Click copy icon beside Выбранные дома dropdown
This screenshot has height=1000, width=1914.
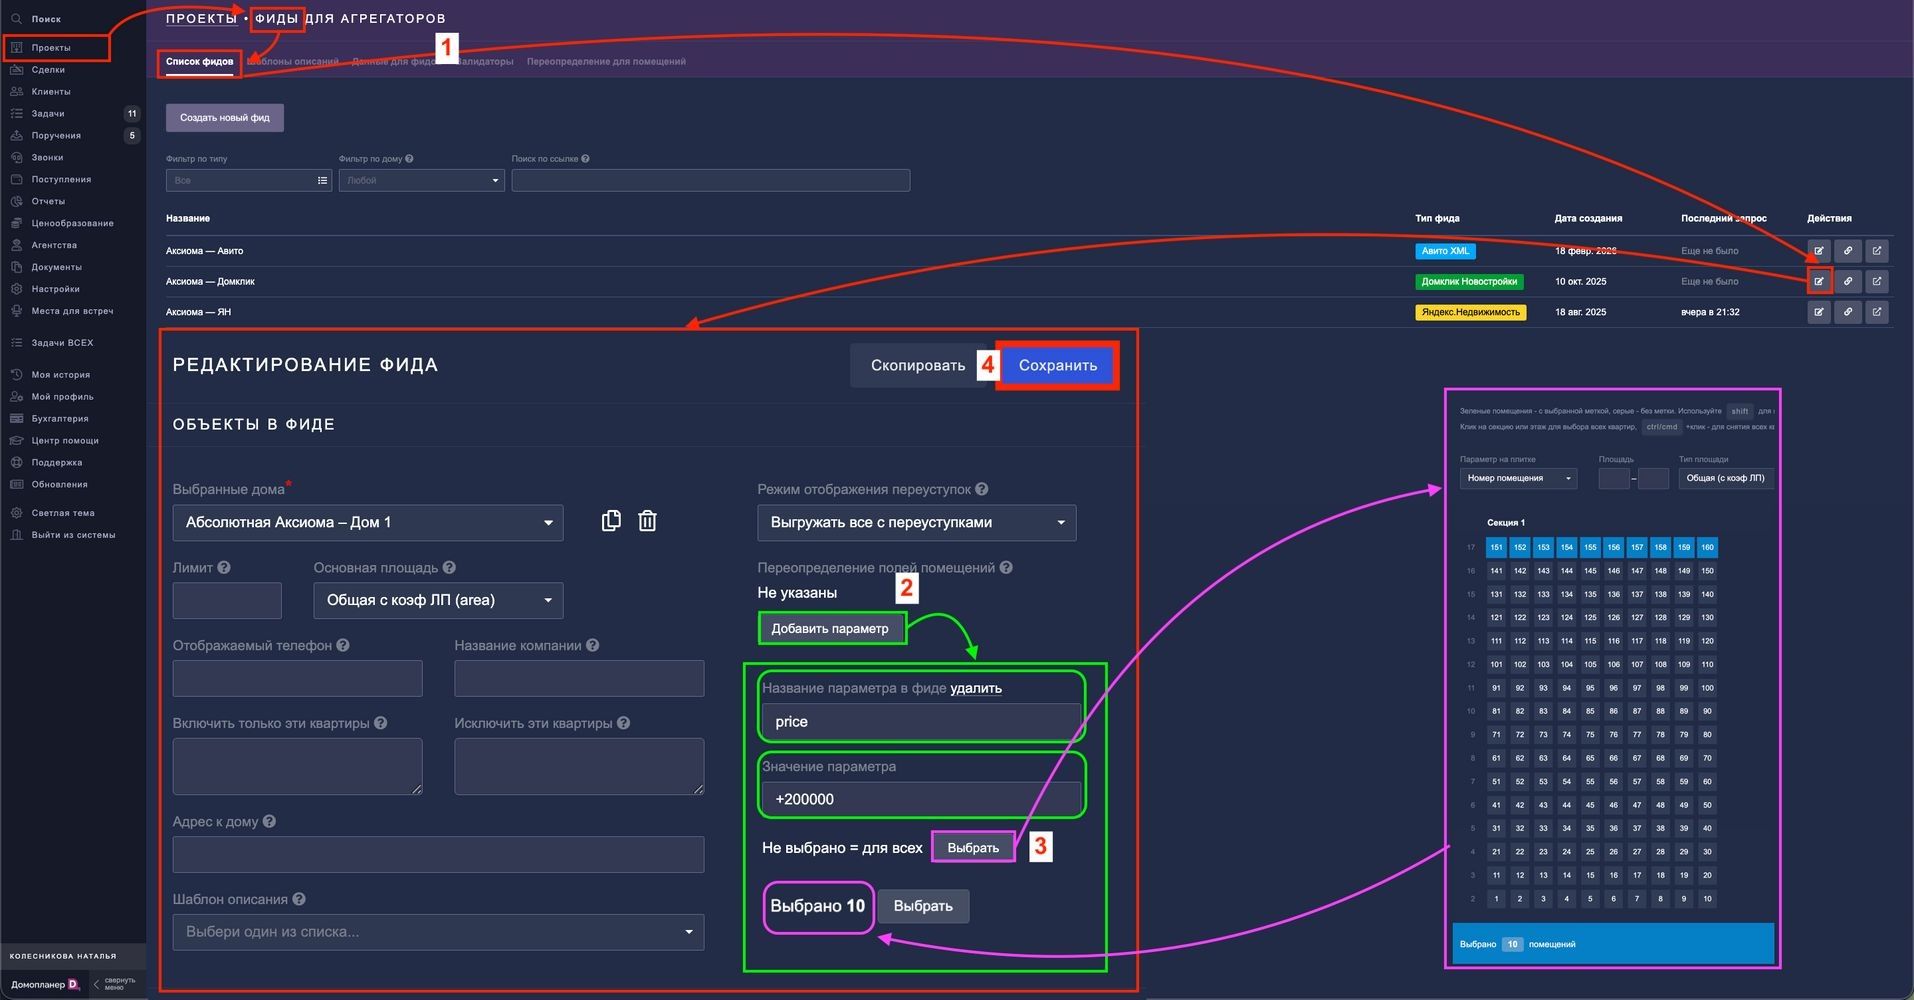(611, 521)
